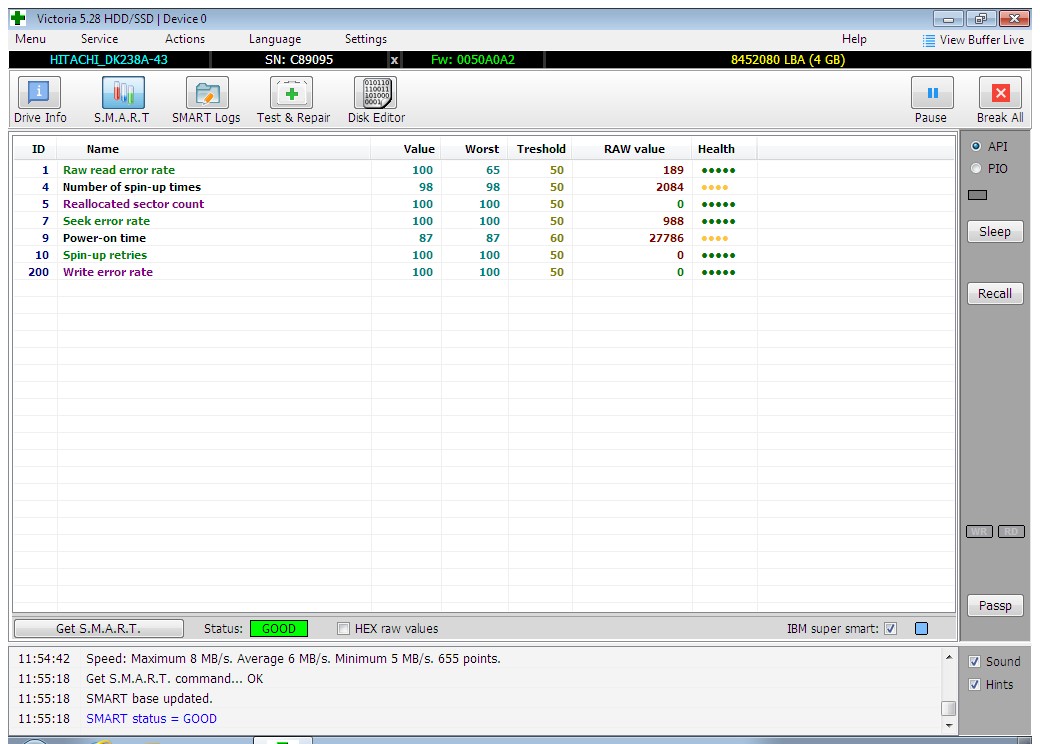Click the Victoria green cross app icon

18,18
